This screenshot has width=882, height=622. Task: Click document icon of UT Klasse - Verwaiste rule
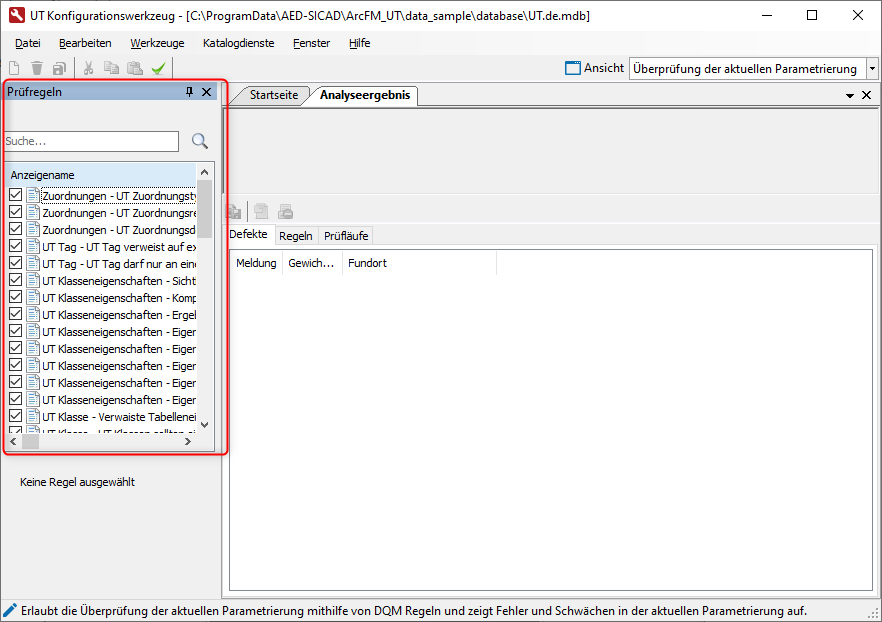click(x=33, y=416)
